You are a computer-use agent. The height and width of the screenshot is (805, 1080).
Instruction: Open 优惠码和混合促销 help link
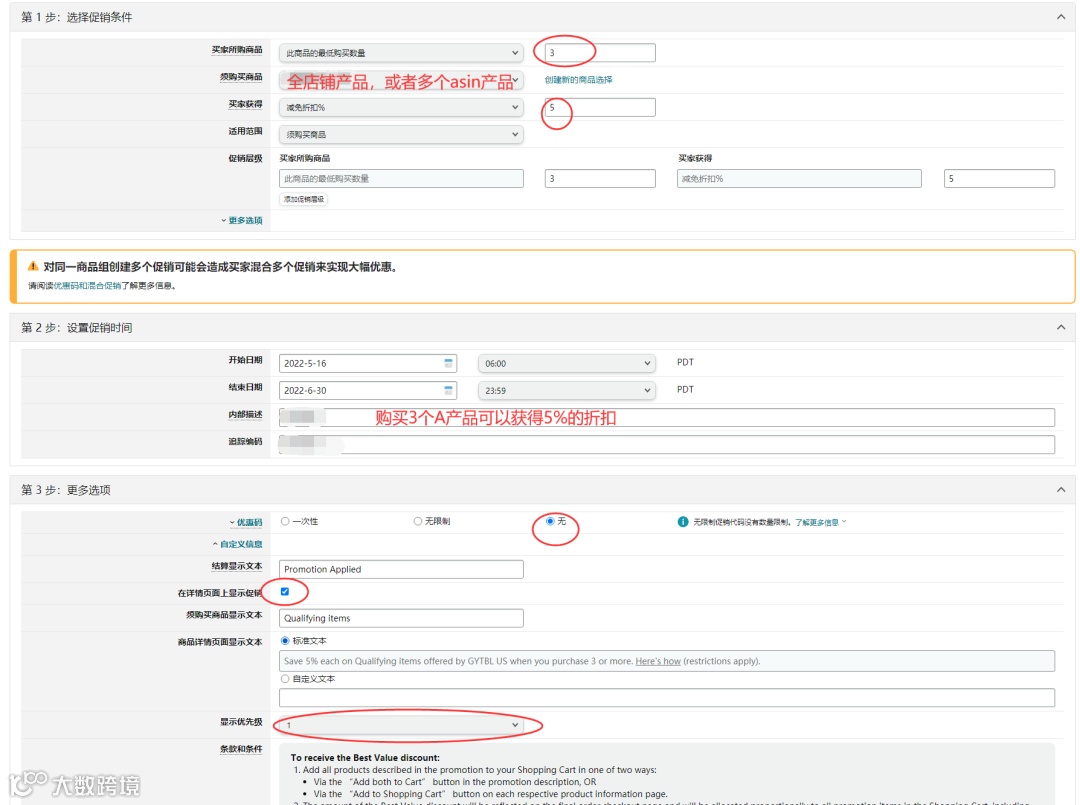coord(88,286)
